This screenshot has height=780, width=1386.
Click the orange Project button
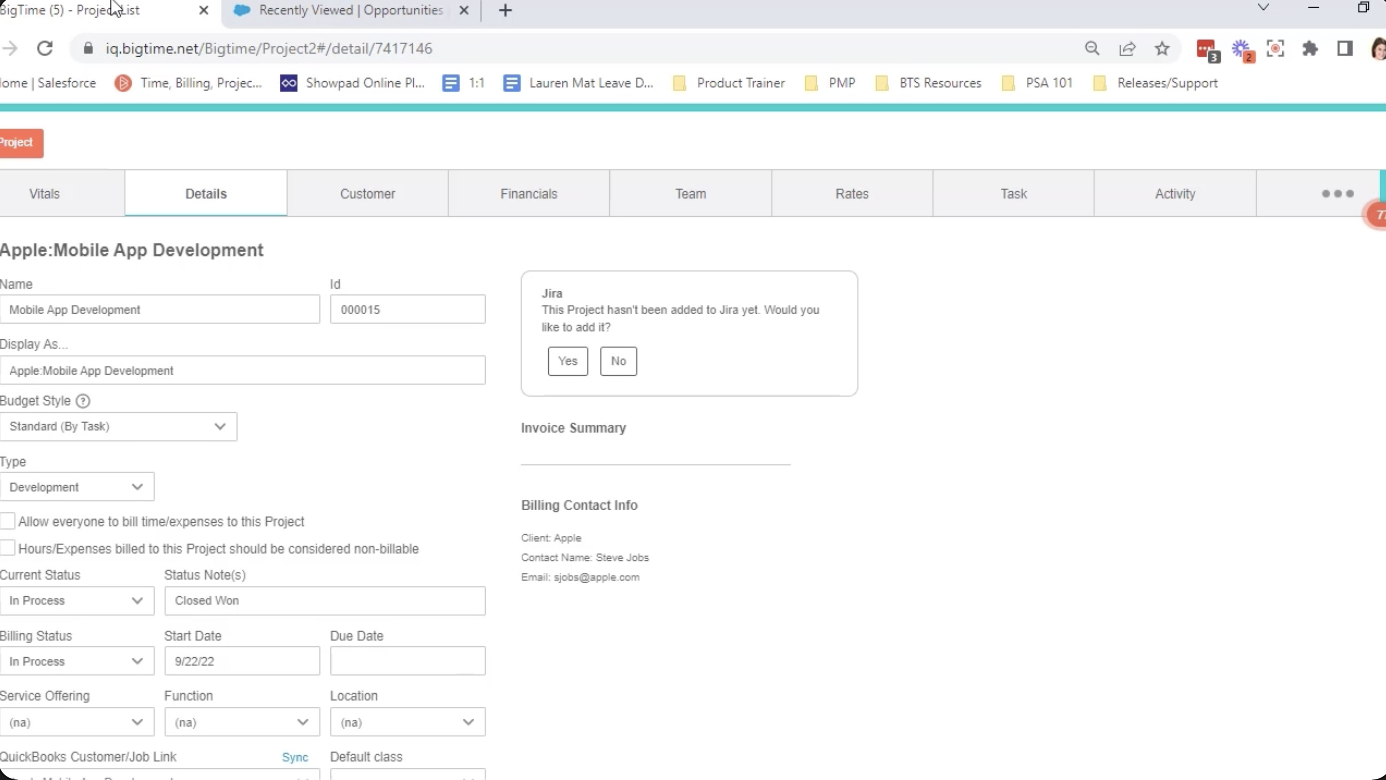pyautogui.click(x=20, y=143)
